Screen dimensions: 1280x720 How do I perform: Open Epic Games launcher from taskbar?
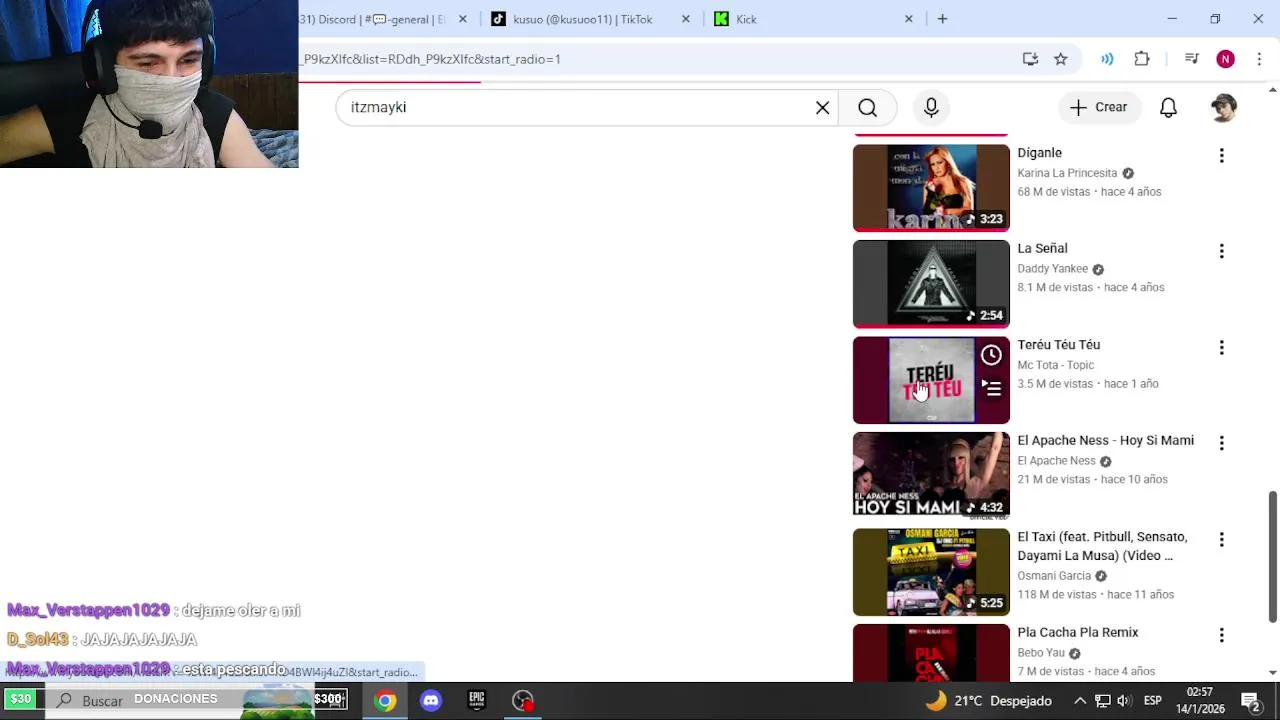[x=477, y=701]
